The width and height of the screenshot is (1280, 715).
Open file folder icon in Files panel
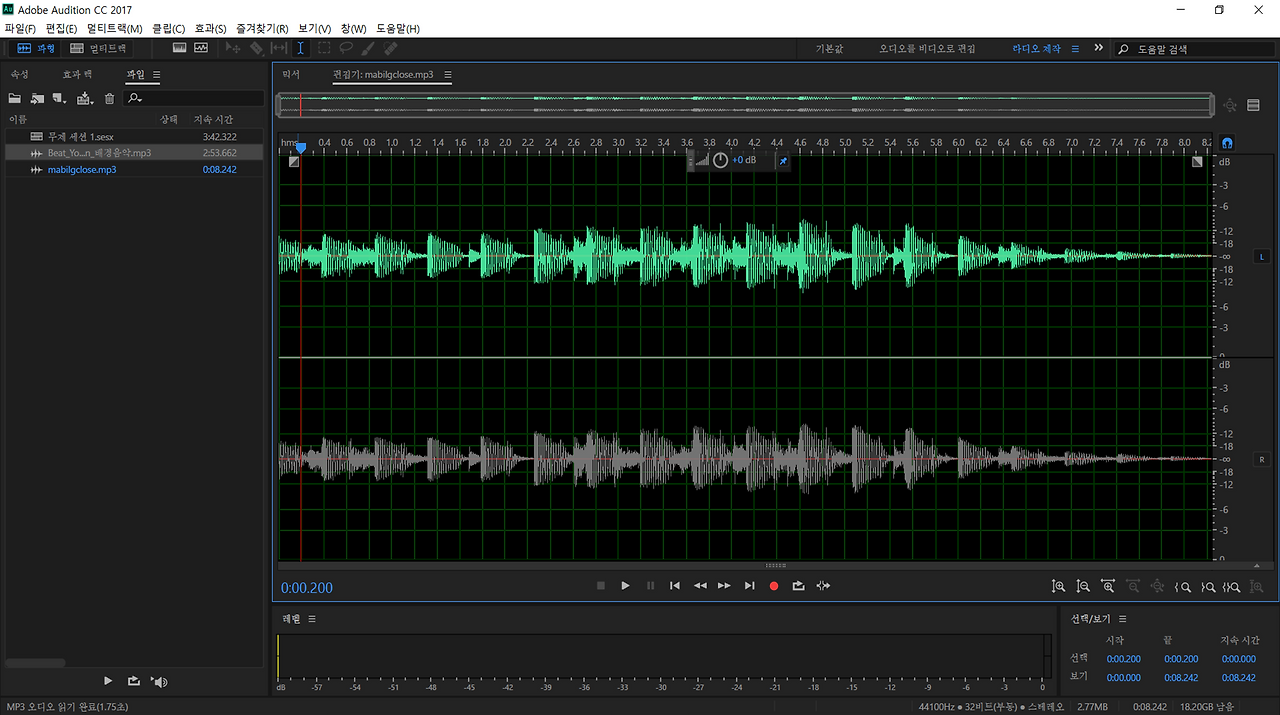click(15, 98)
